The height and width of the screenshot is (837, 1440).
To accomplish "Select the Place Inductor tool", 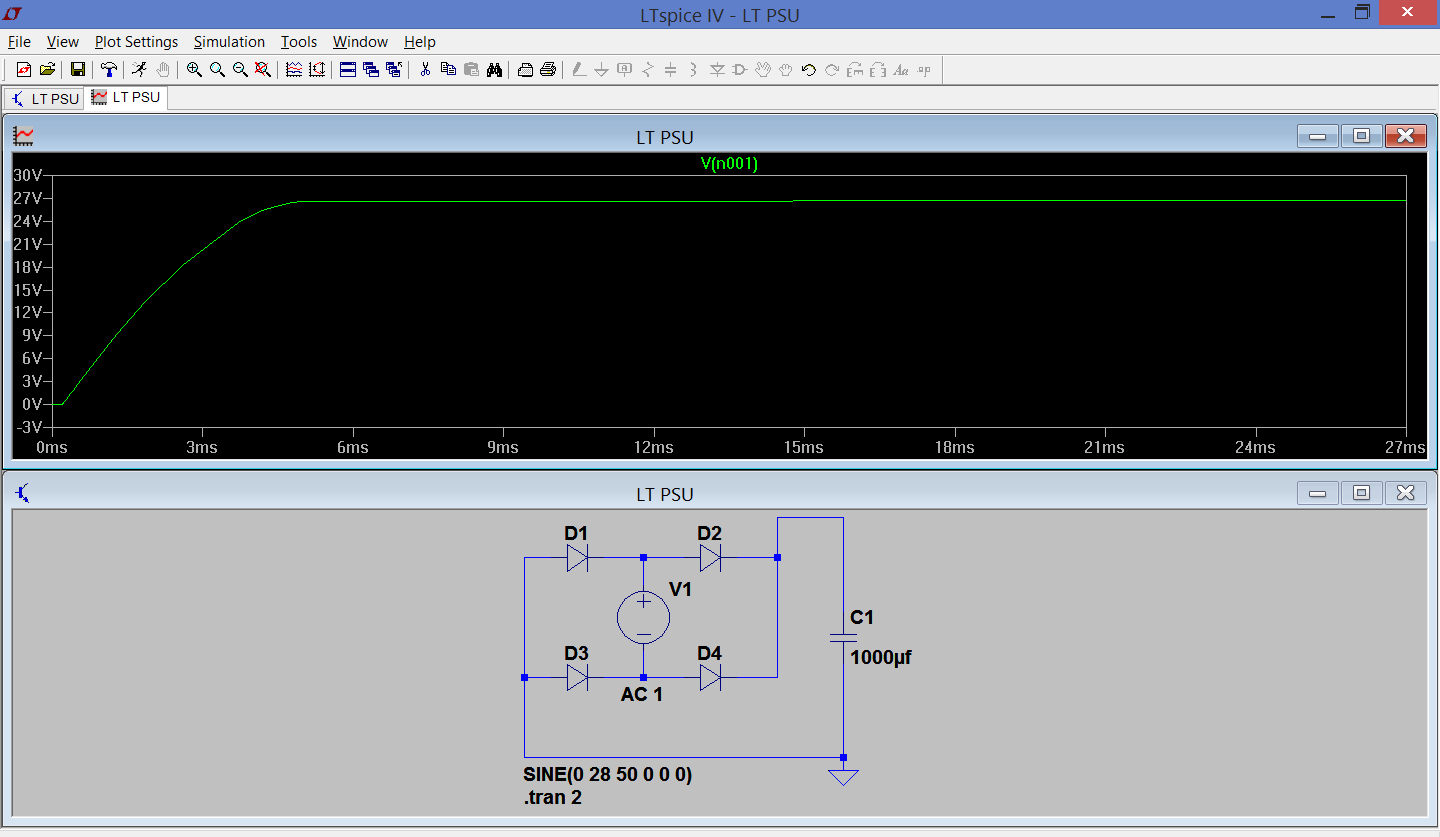I will coord(693,70).
